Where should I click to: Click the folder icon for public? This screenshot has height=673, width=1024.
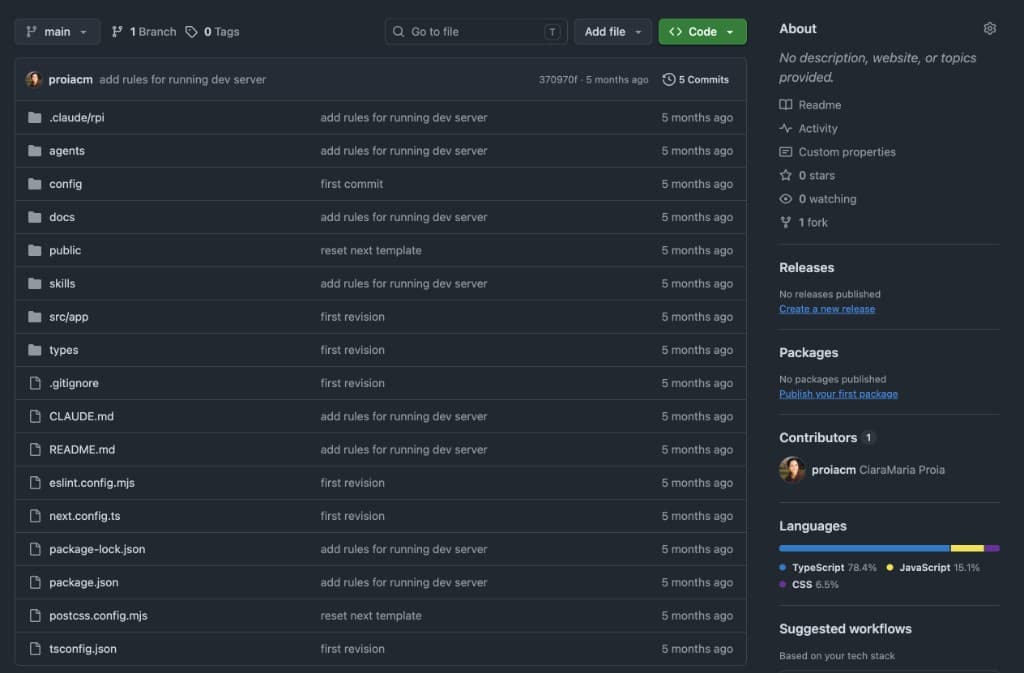pos(35,250)
